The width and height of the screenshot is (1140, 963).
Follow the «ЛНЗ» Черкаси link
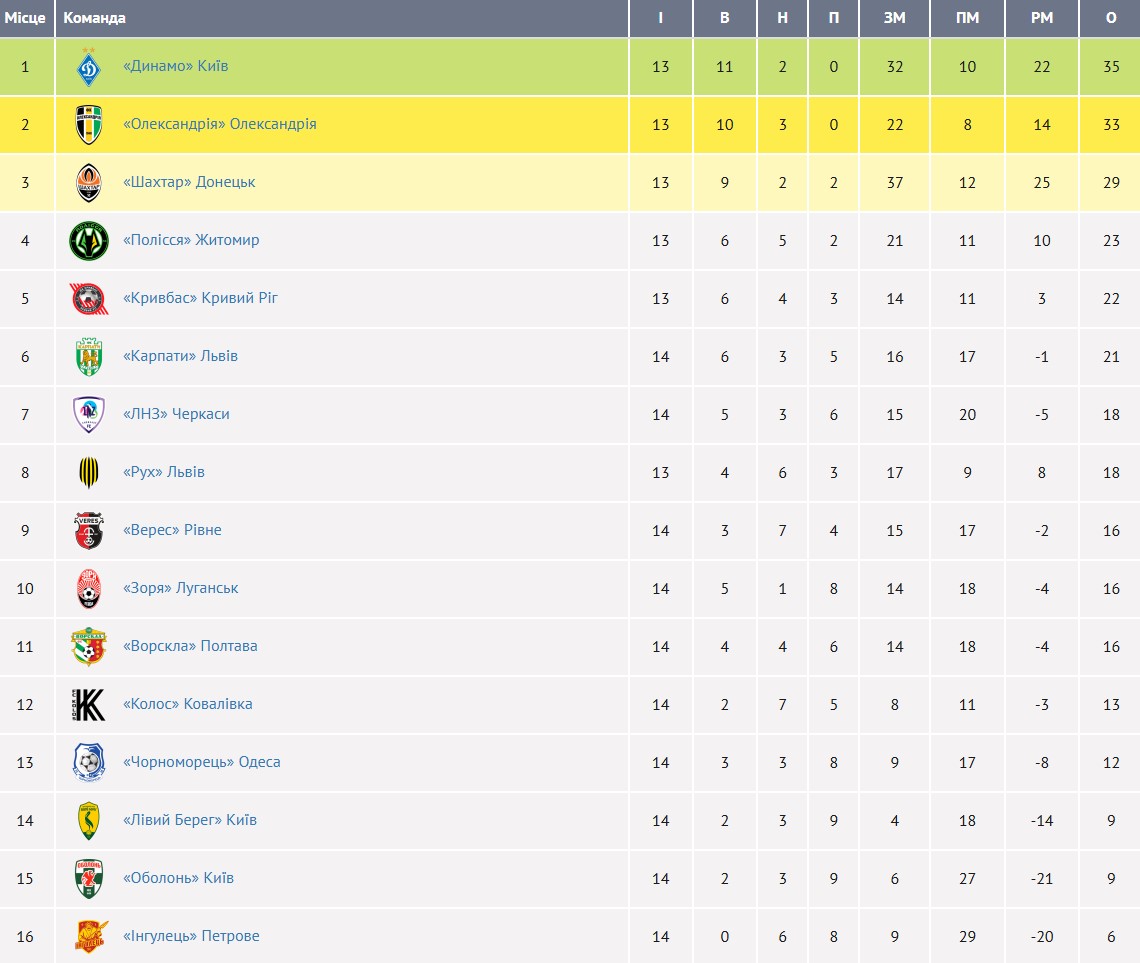pyautogui.click(x=176, y=414)
